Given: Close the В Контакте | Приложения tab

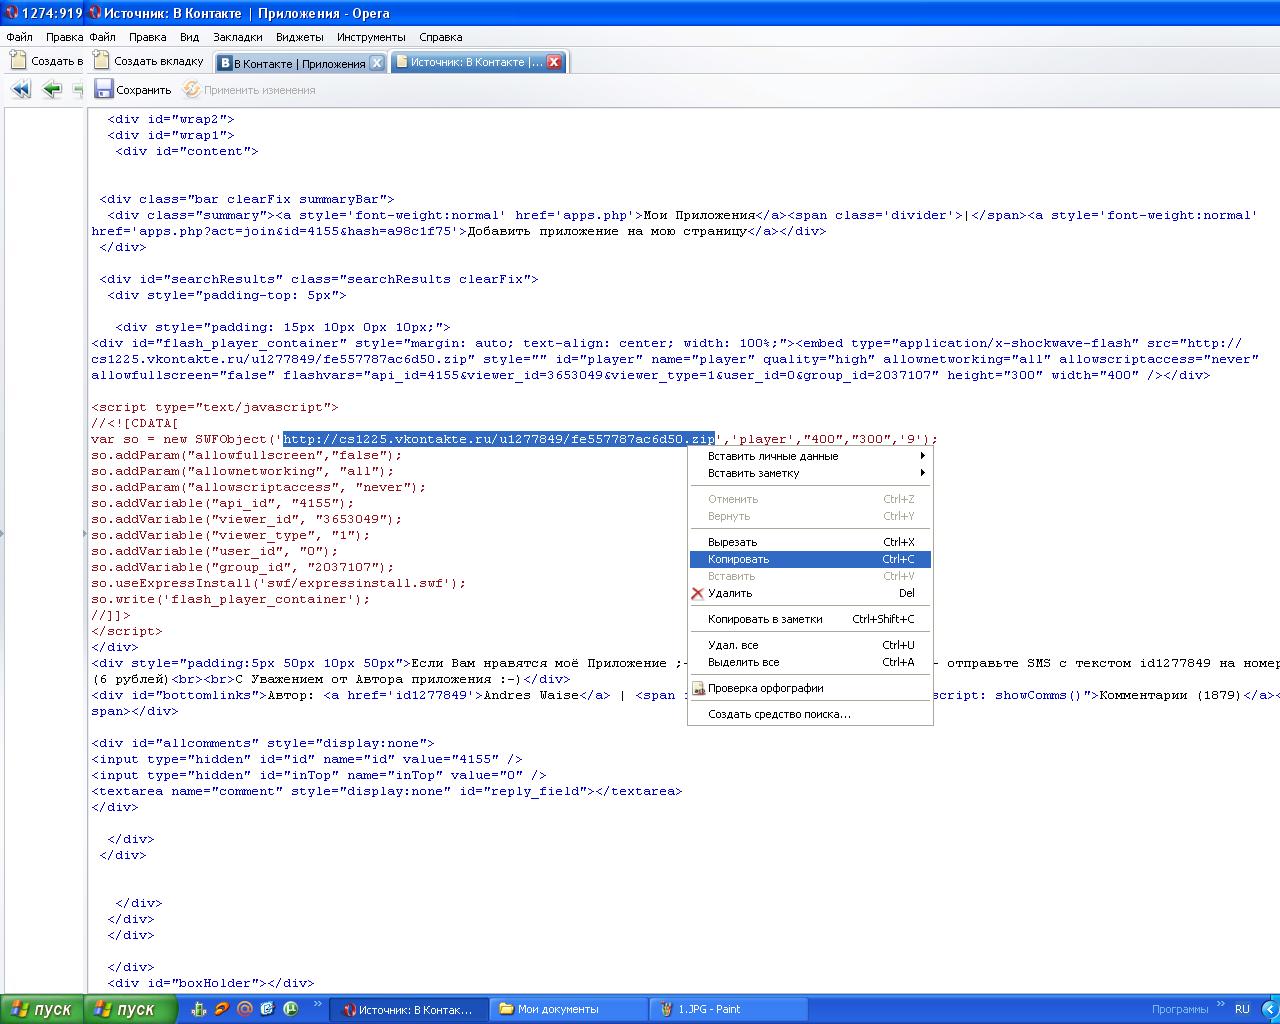Looking at the screenshot, I should [377, 63].
